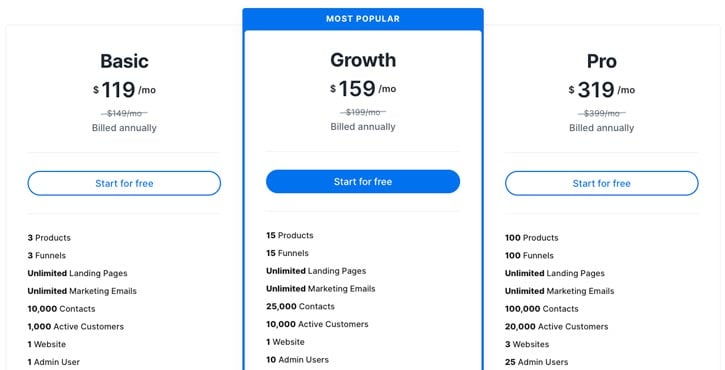Click the 3 Funnels feature line
This screenshot has width=725, height=370.
47,255
